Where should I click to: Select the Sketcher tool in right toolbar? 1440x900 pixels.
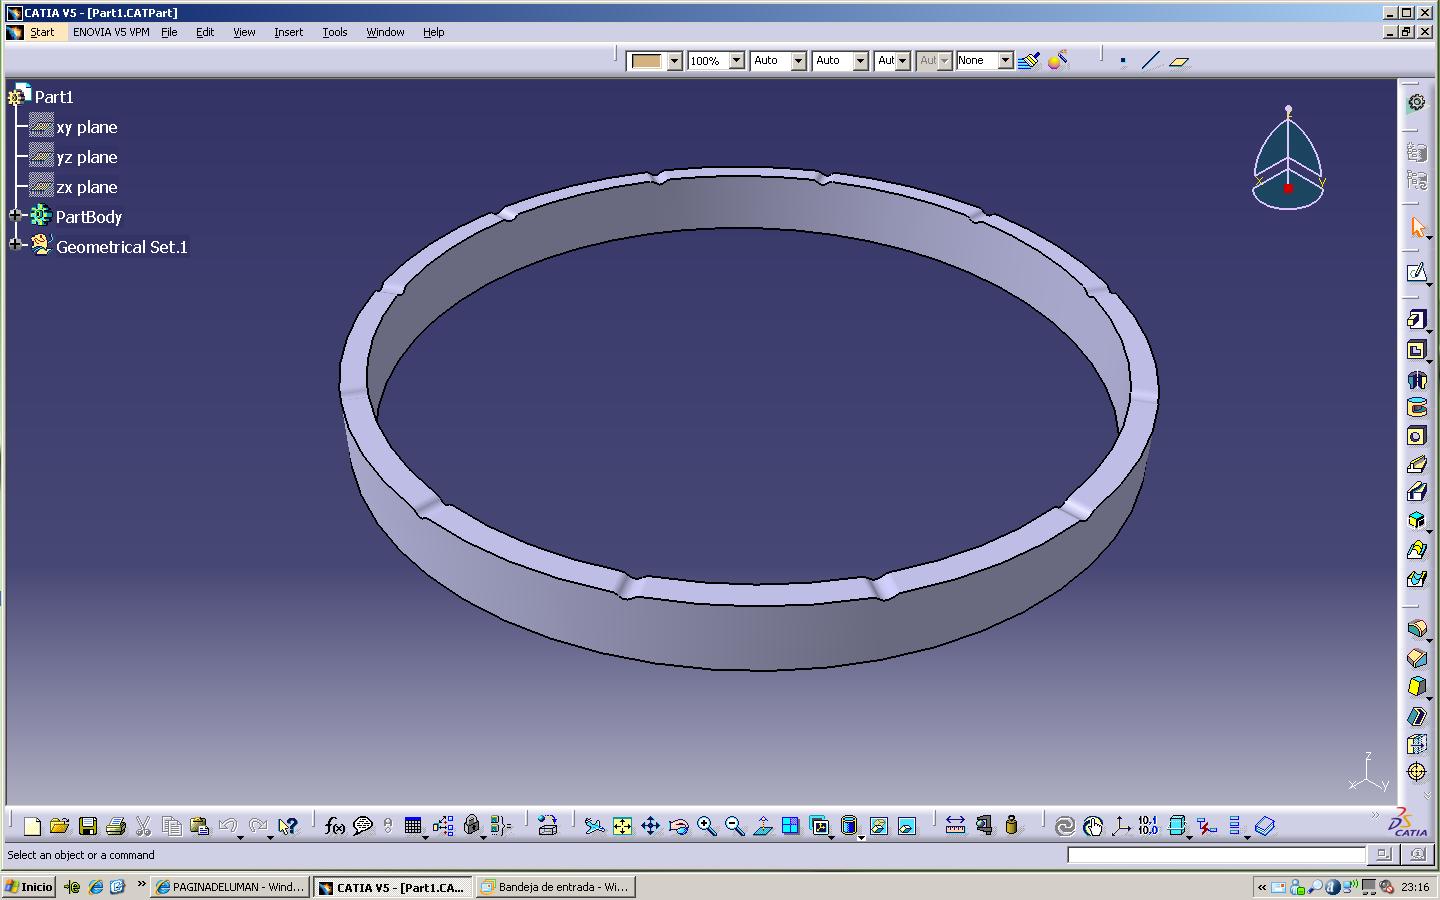1416,273
